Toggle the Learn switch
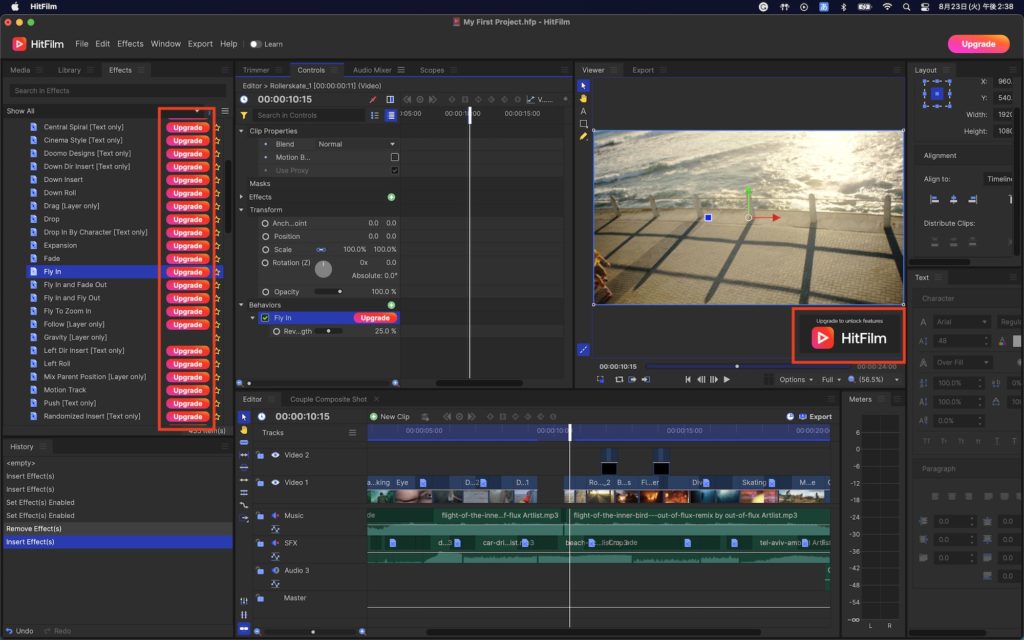The width and height of the screenshot is (1024, 640). pos(256,44)
